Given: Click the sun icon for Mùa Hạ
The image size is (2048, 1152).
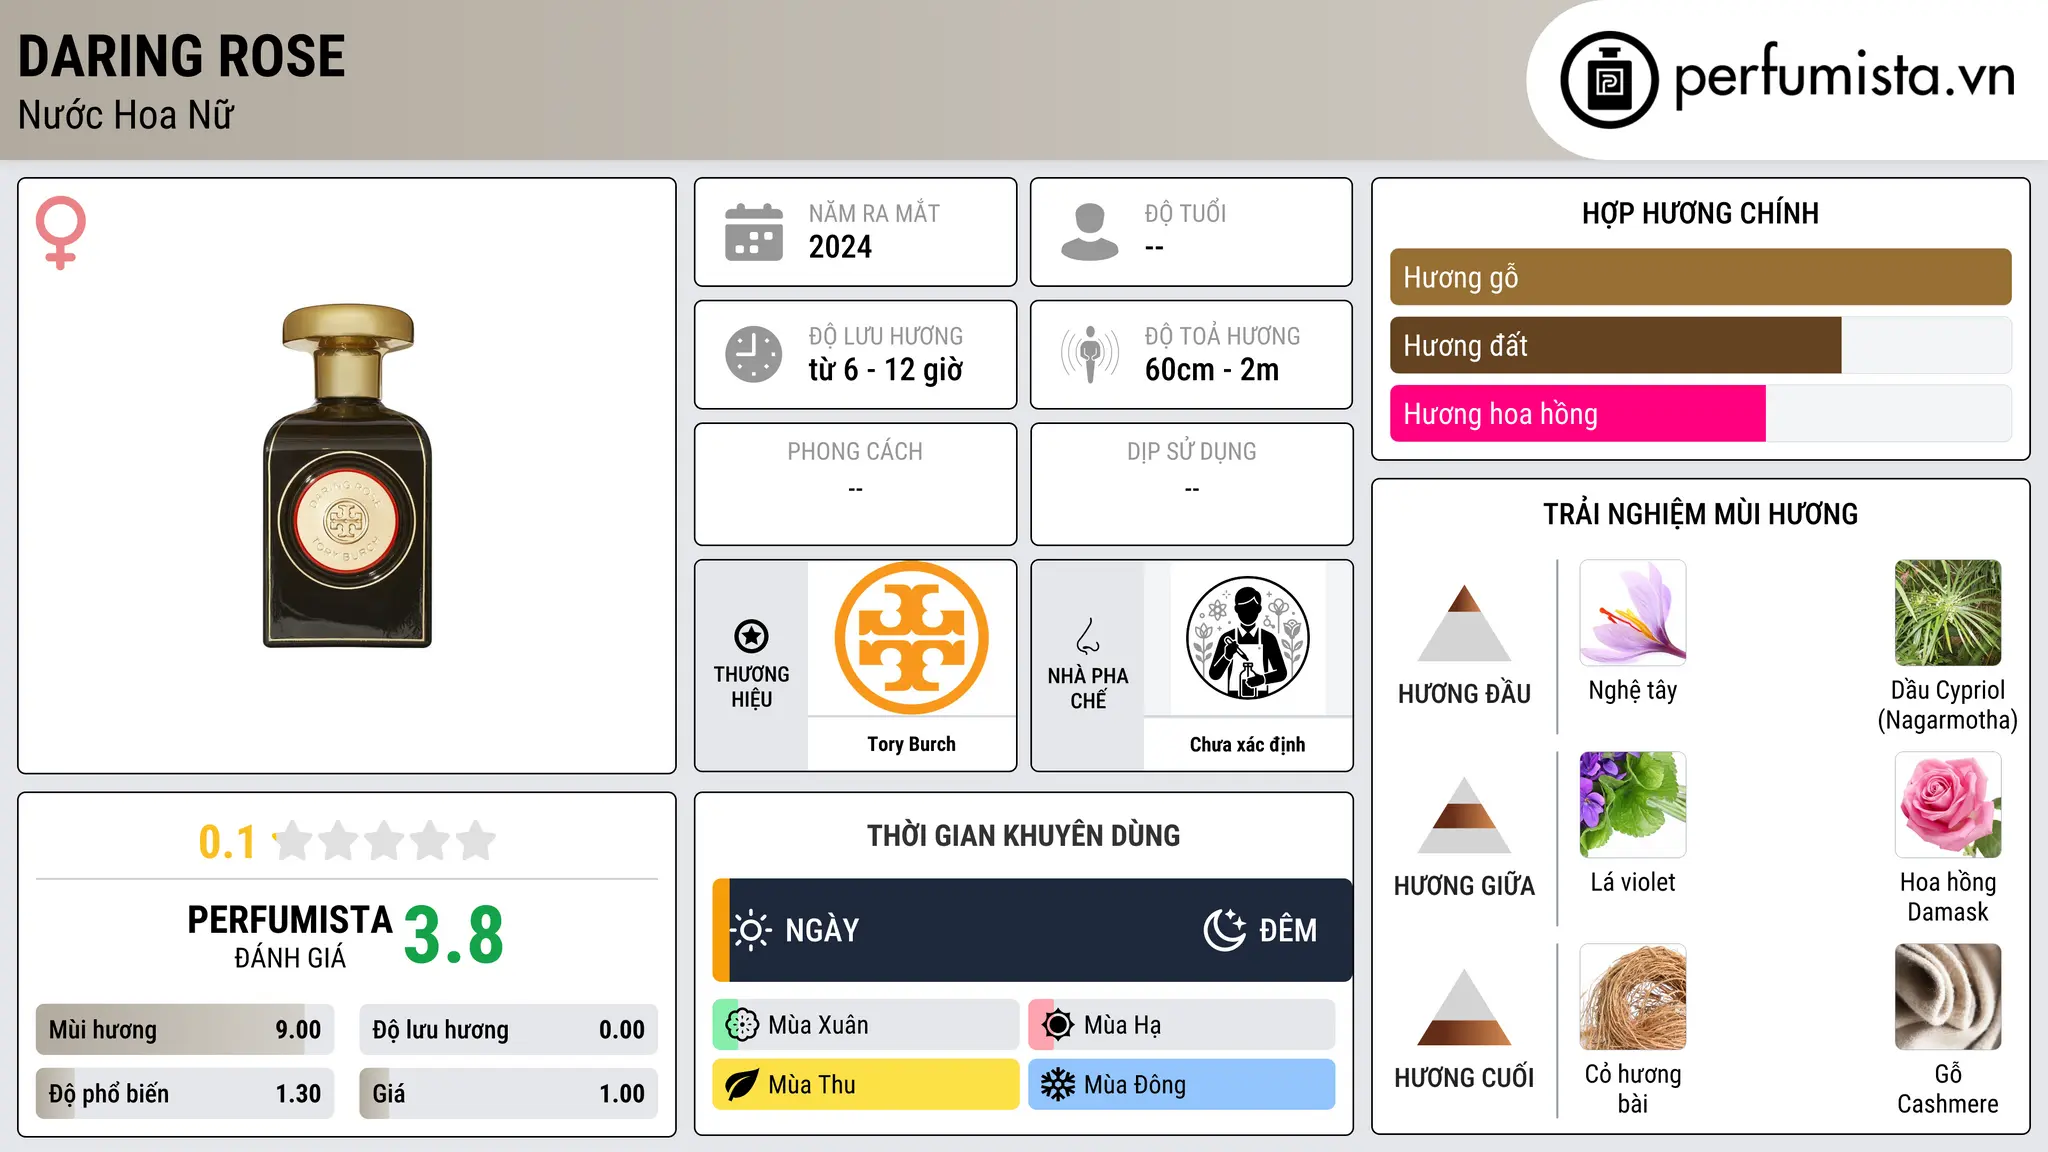Looking at the screenshot, I should click(x=1058, y=1025).
